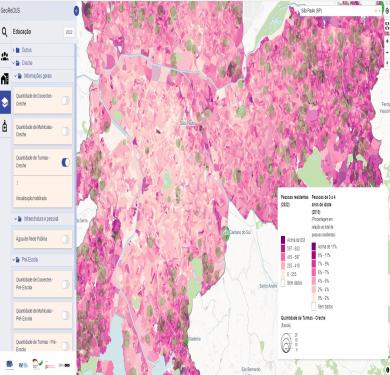
Task: Click the first partner logo in footer
Action: [9, 364]
